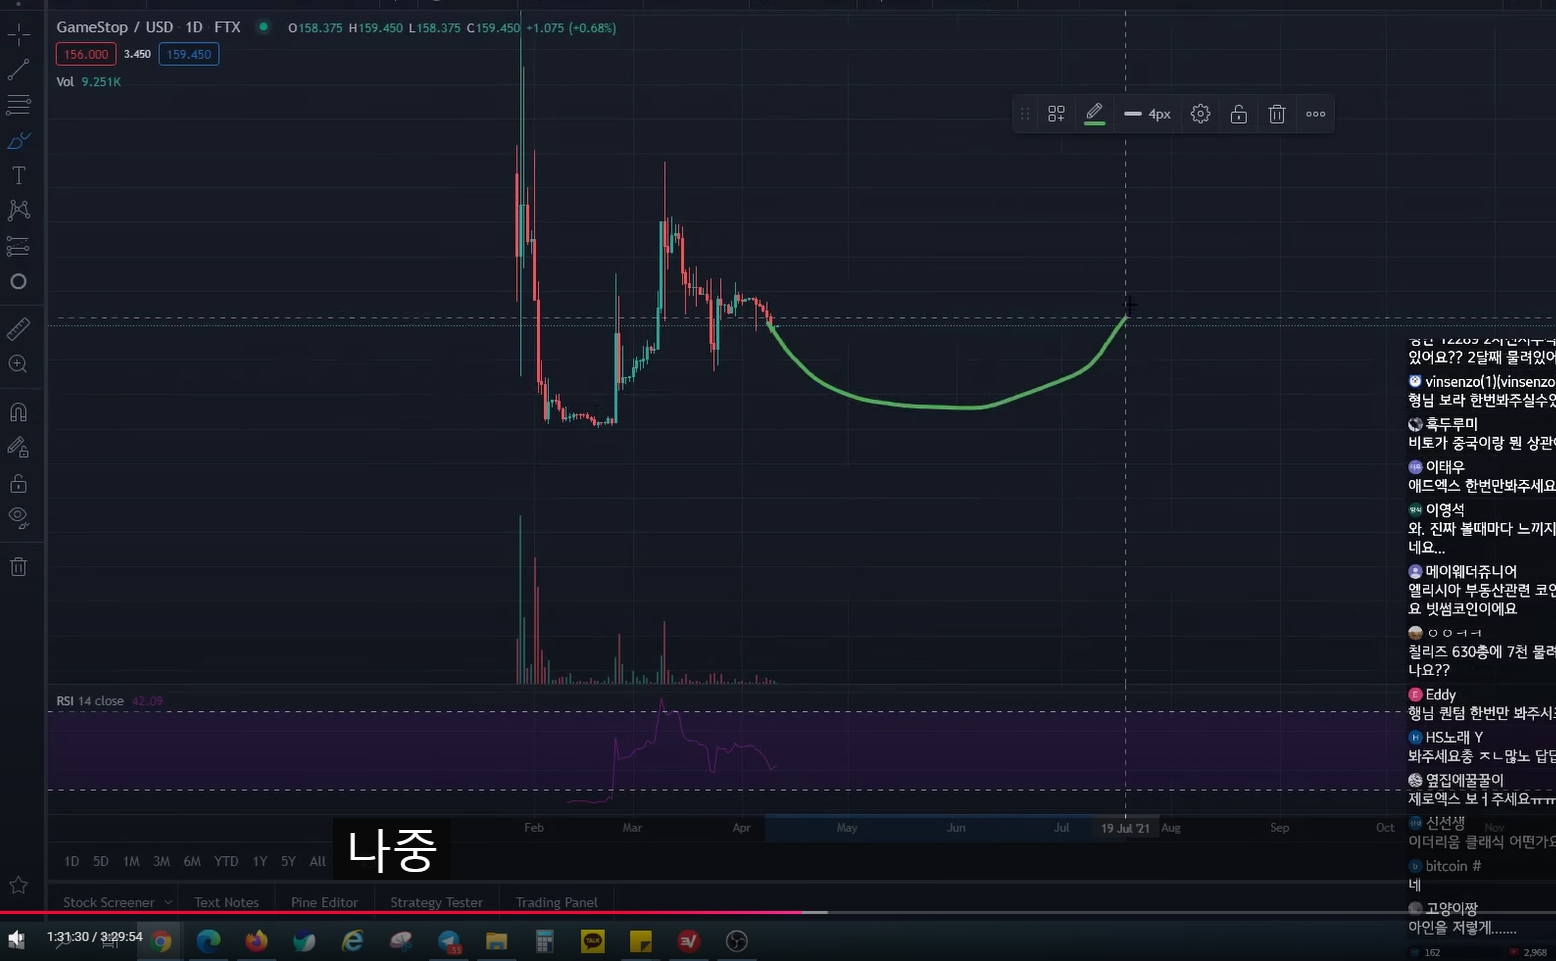Click the 19 Jul '21 date label
Viewport: 1556px width, 961px height.
1125,828
